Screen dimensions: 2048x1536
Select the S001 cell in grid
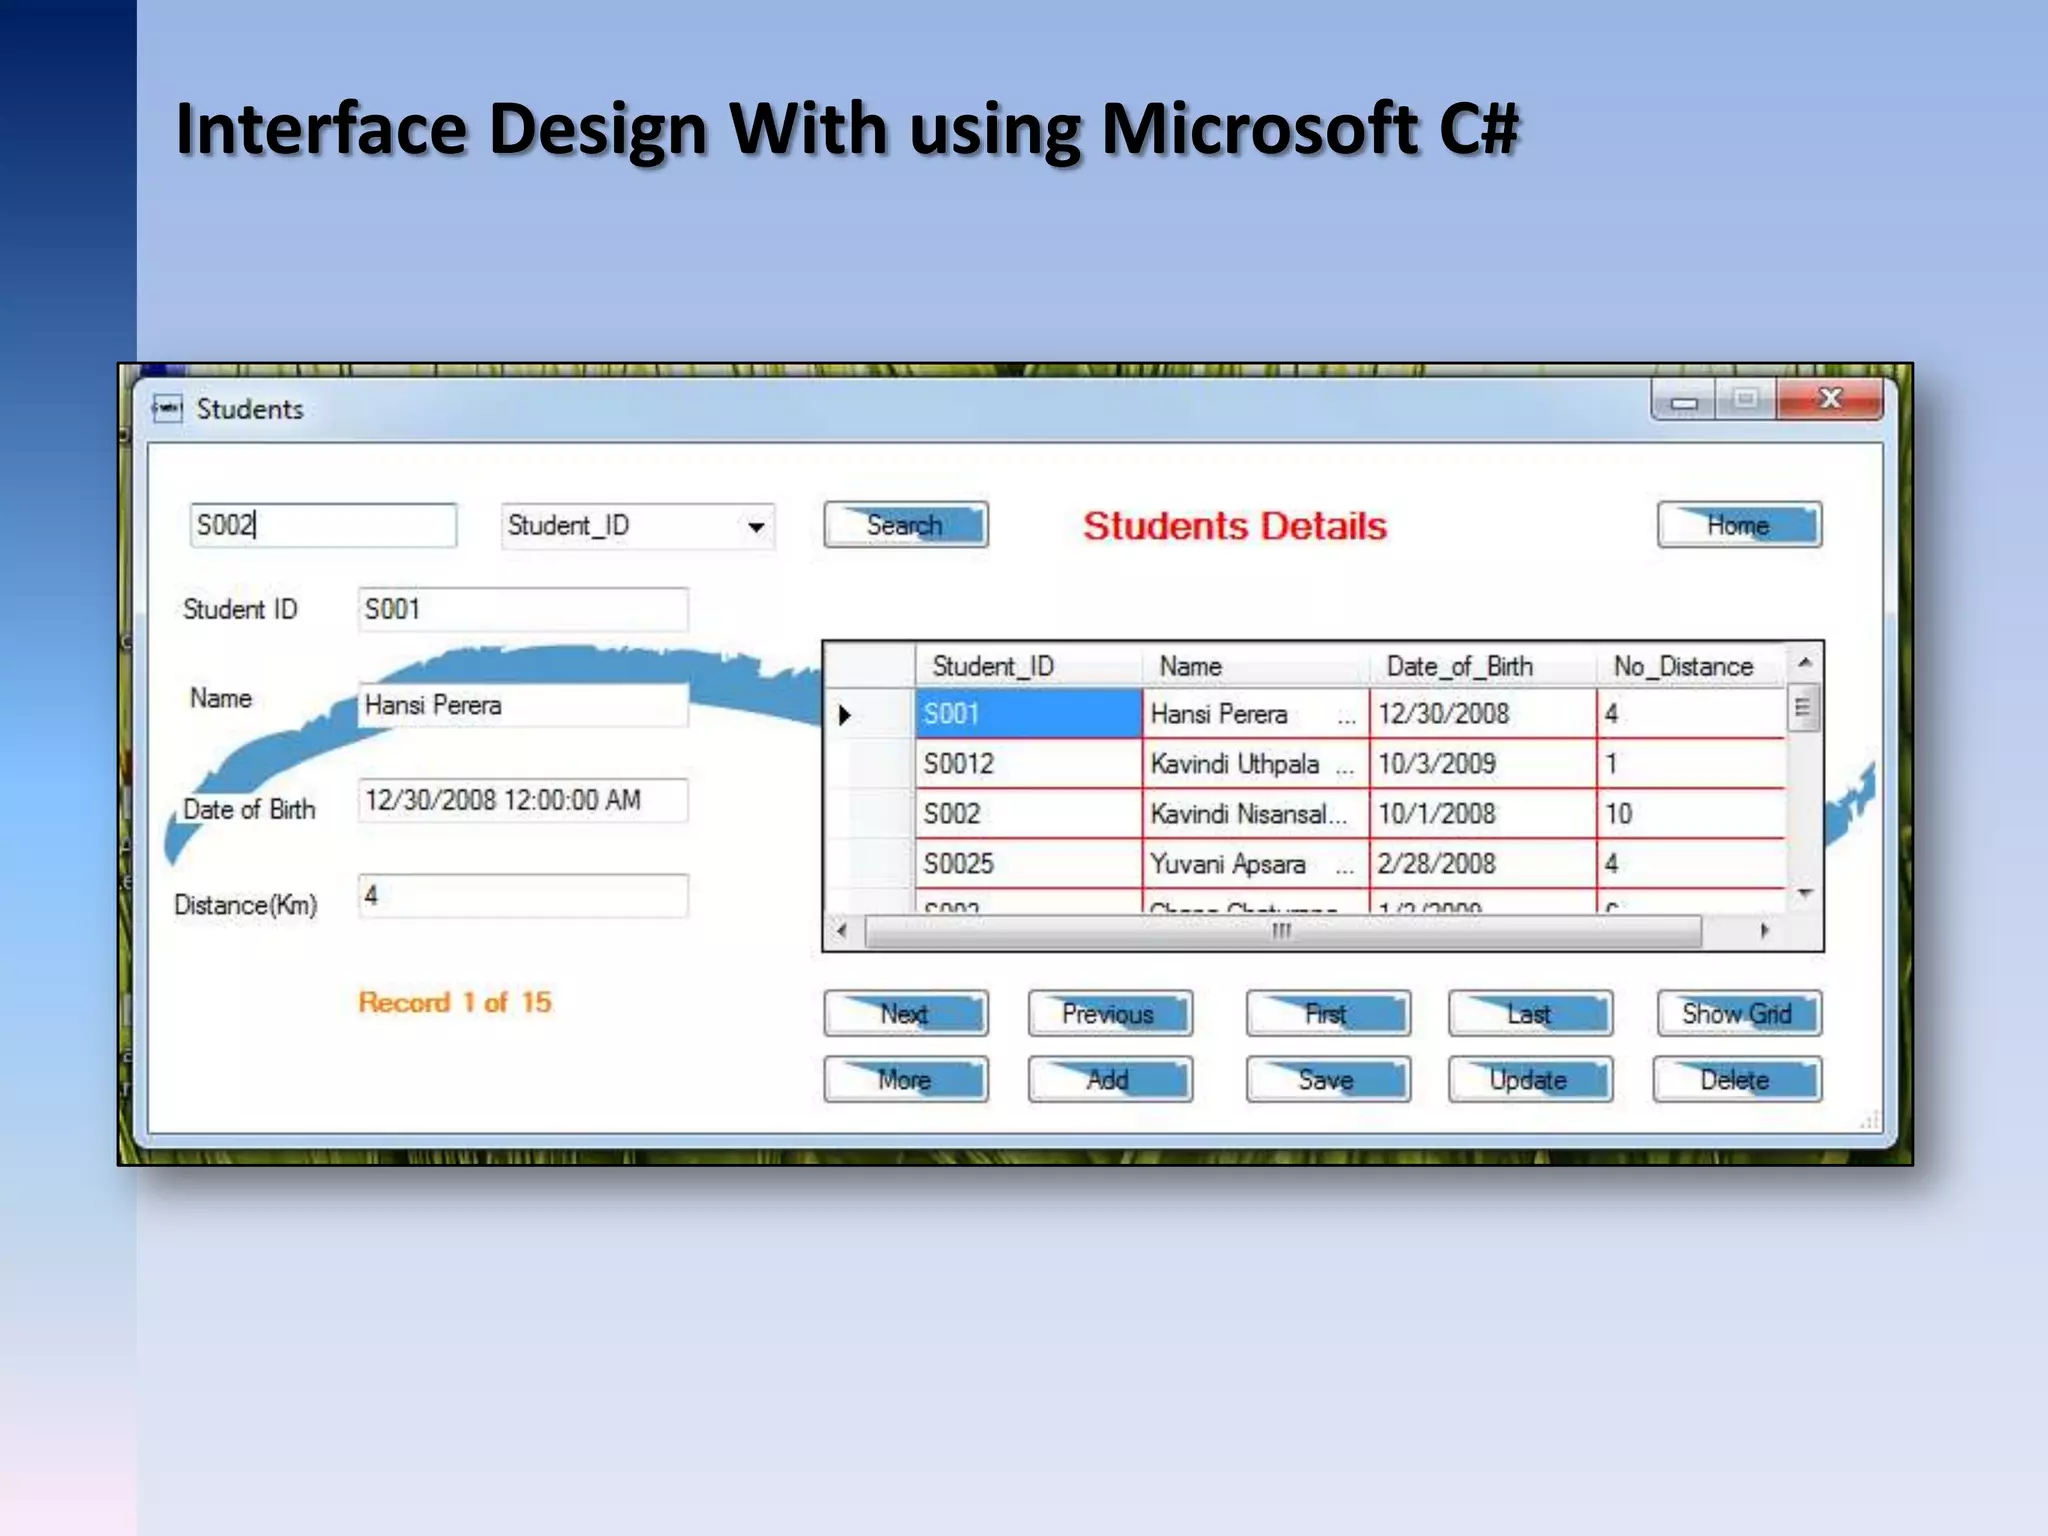1028,714
